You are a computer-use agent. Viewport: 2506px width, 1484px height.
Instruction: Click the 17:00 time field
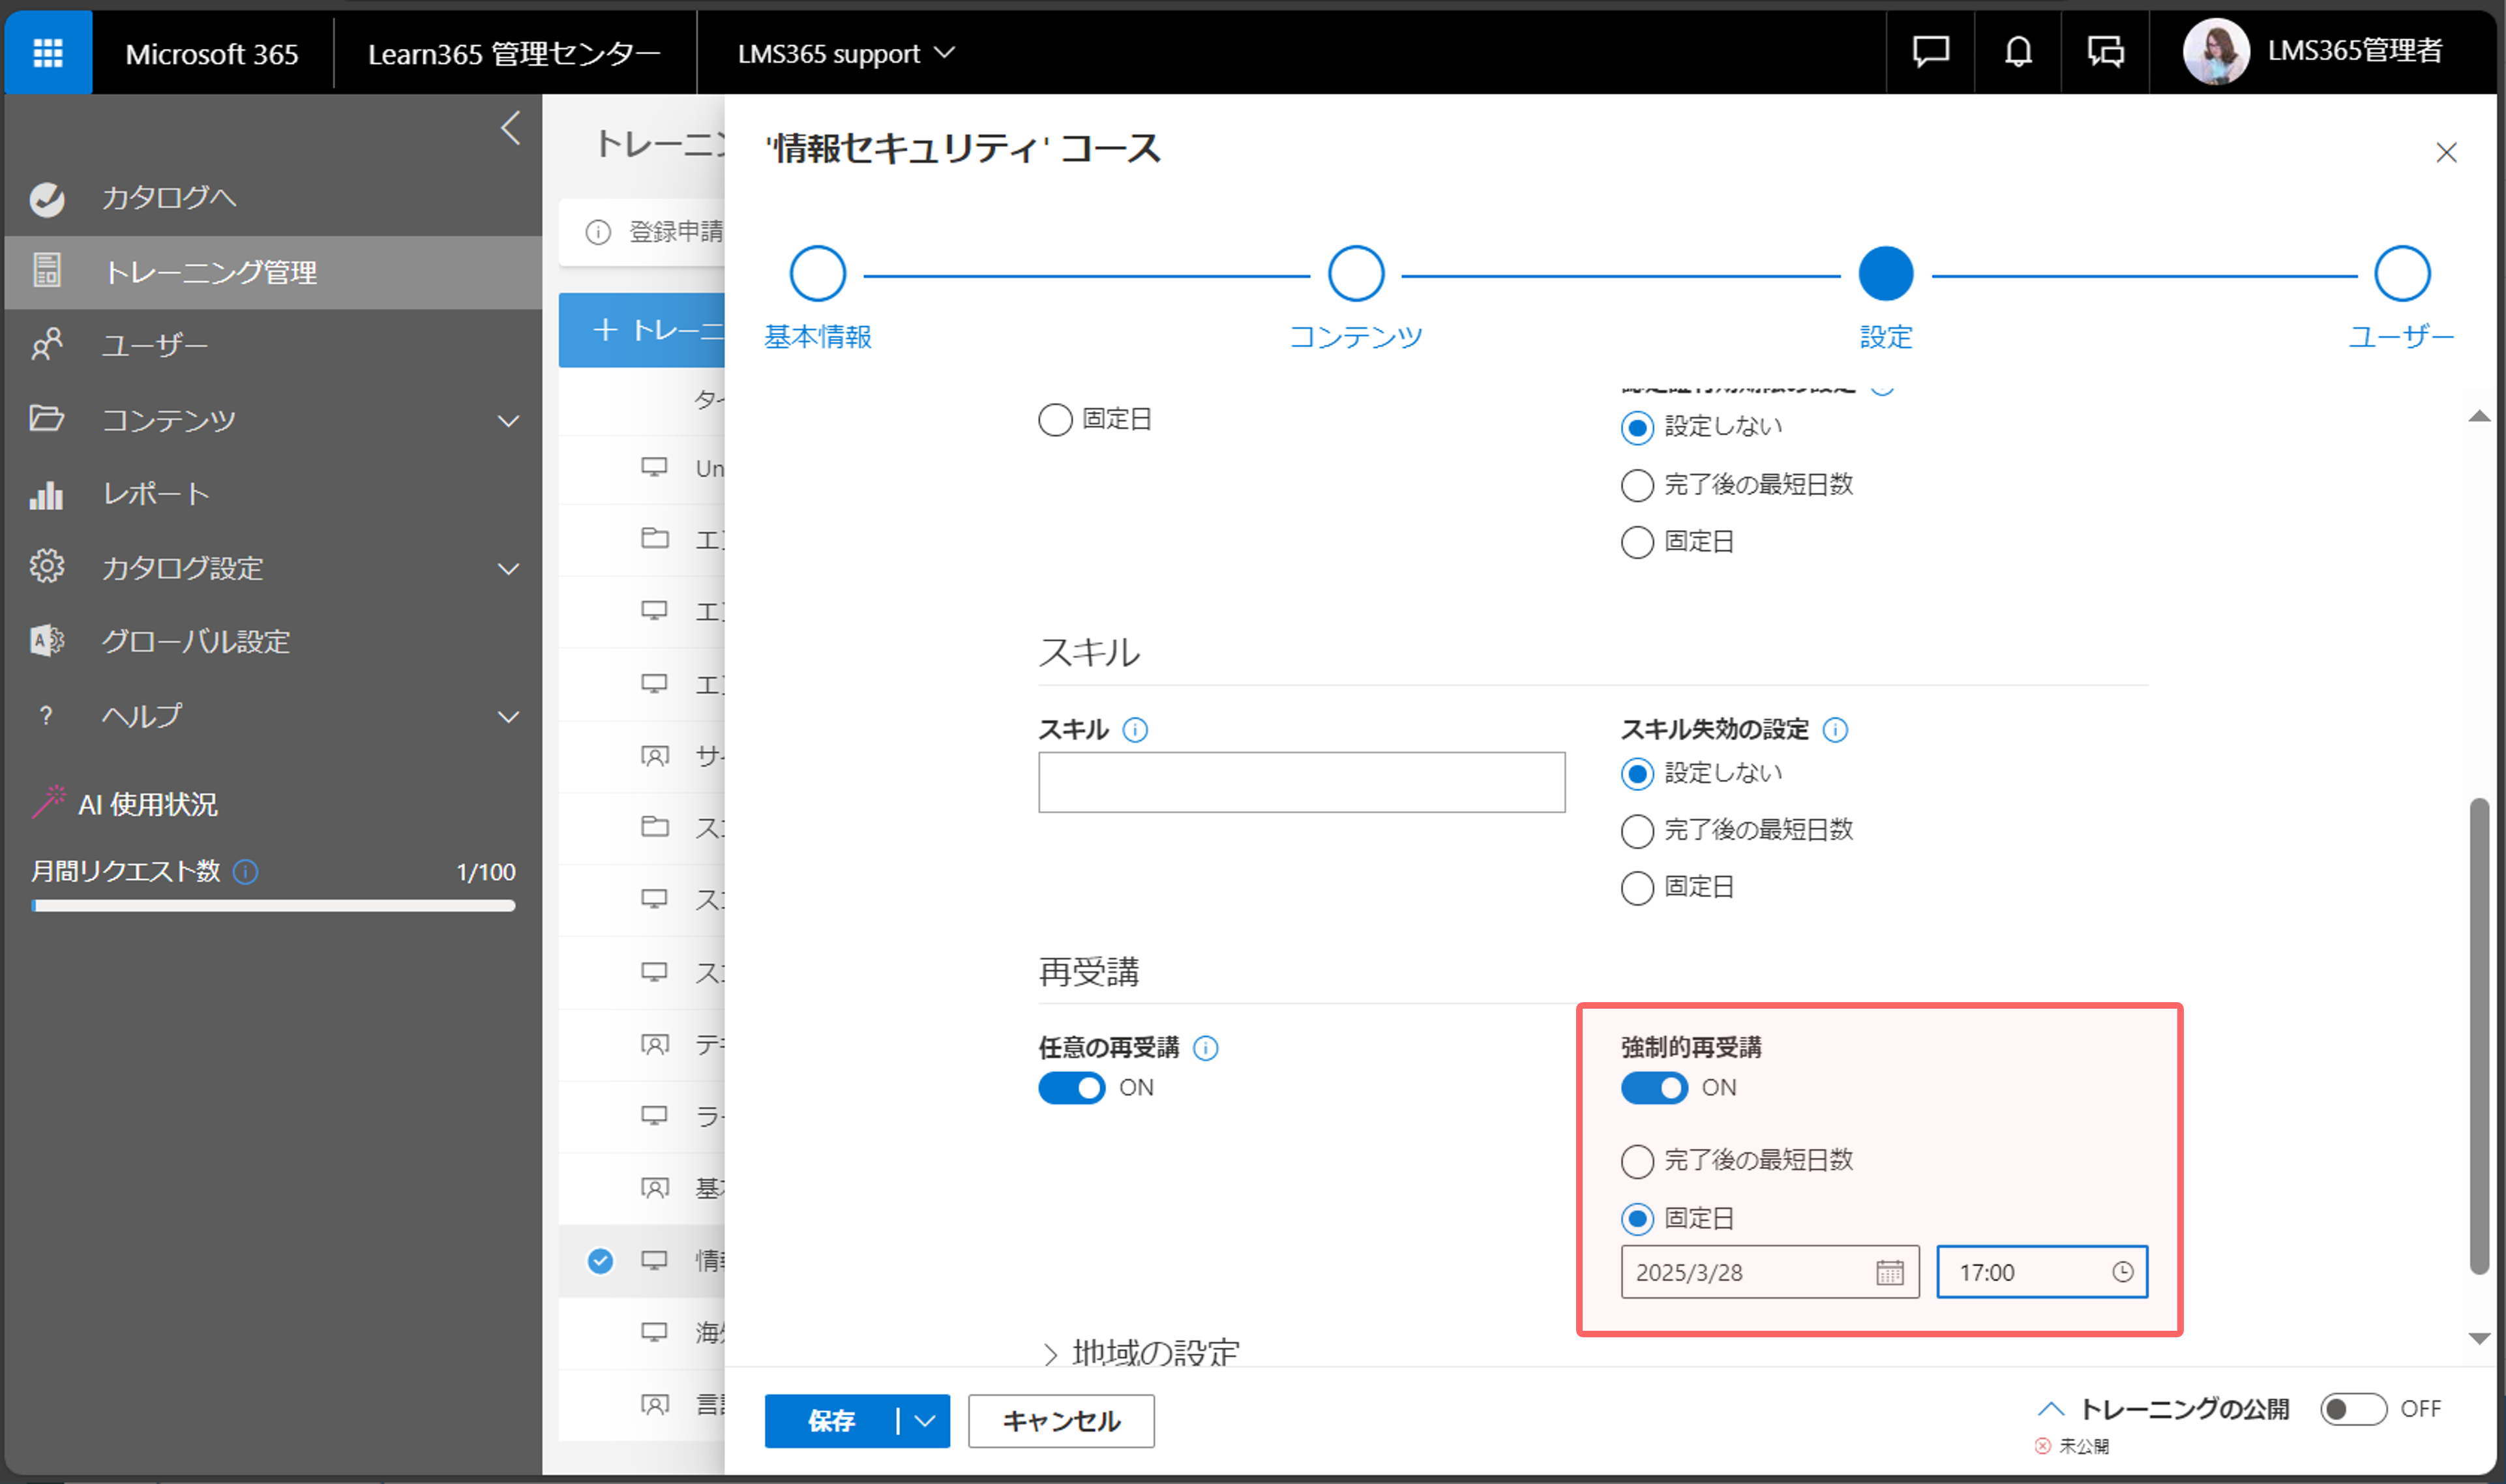point(2042,1272)
